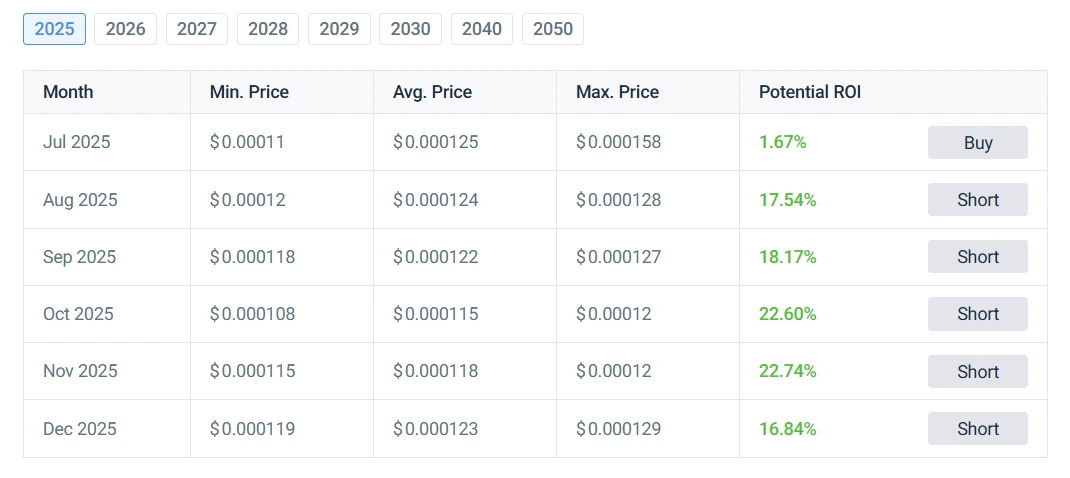This screenshot has height=478, width=1070.
Task: Click the Min. Price column header
Action: click(x=249, y=92)
